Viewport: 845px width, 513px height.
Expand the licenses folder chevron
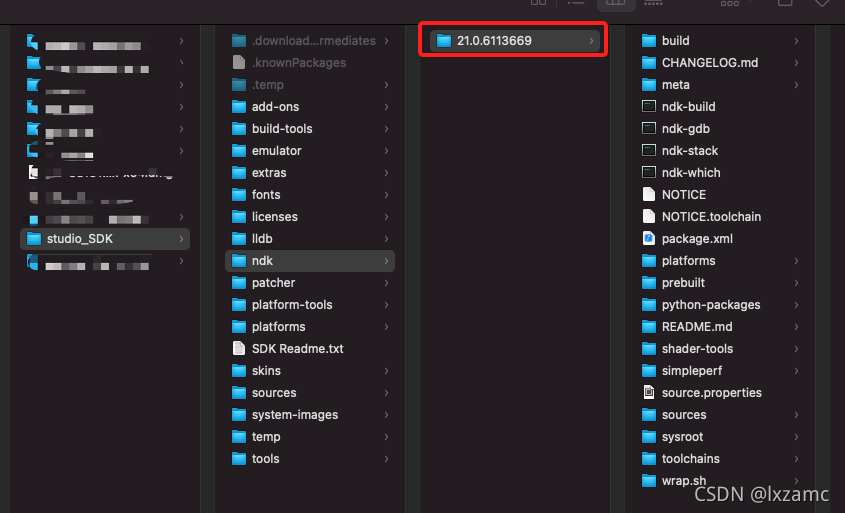pos(386,217)
